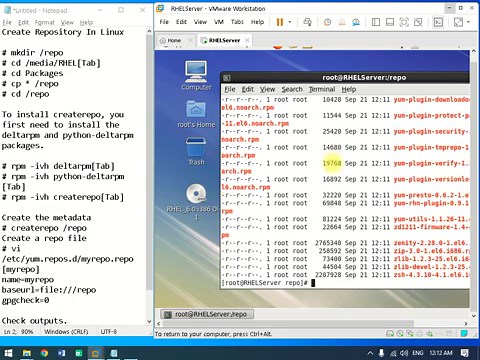Click the RHEL_6.0 i386 disc icon

tap(196, 201)
